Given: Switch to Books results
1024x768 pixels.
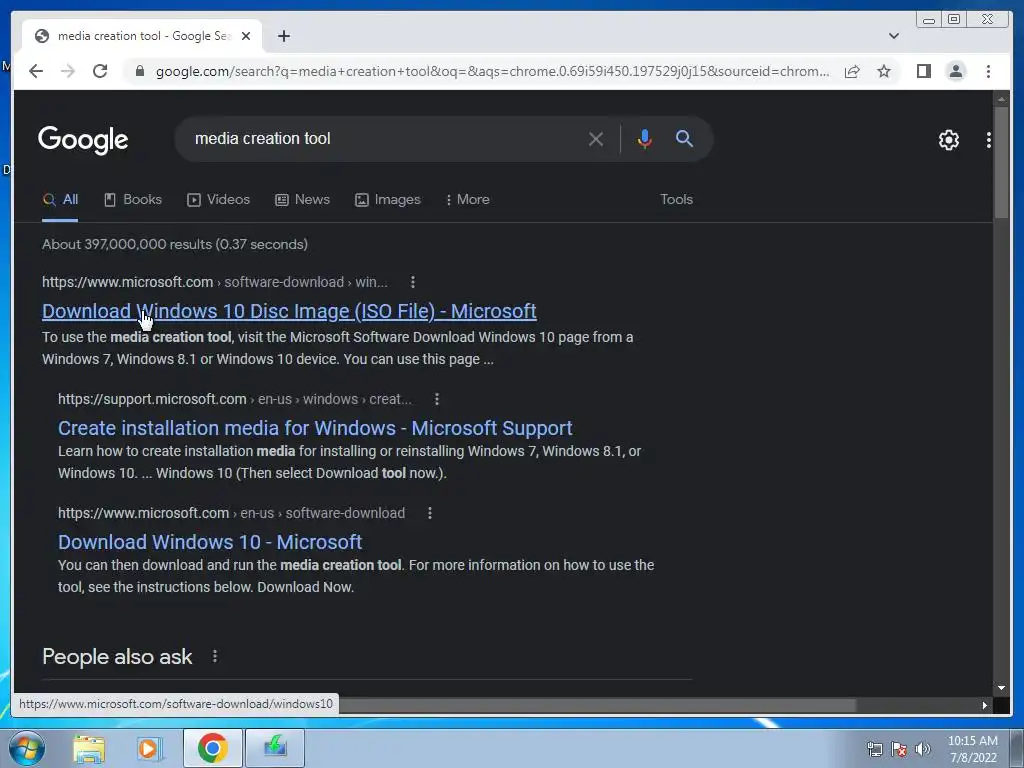Looking at the screenshot, I should (133, 200).
